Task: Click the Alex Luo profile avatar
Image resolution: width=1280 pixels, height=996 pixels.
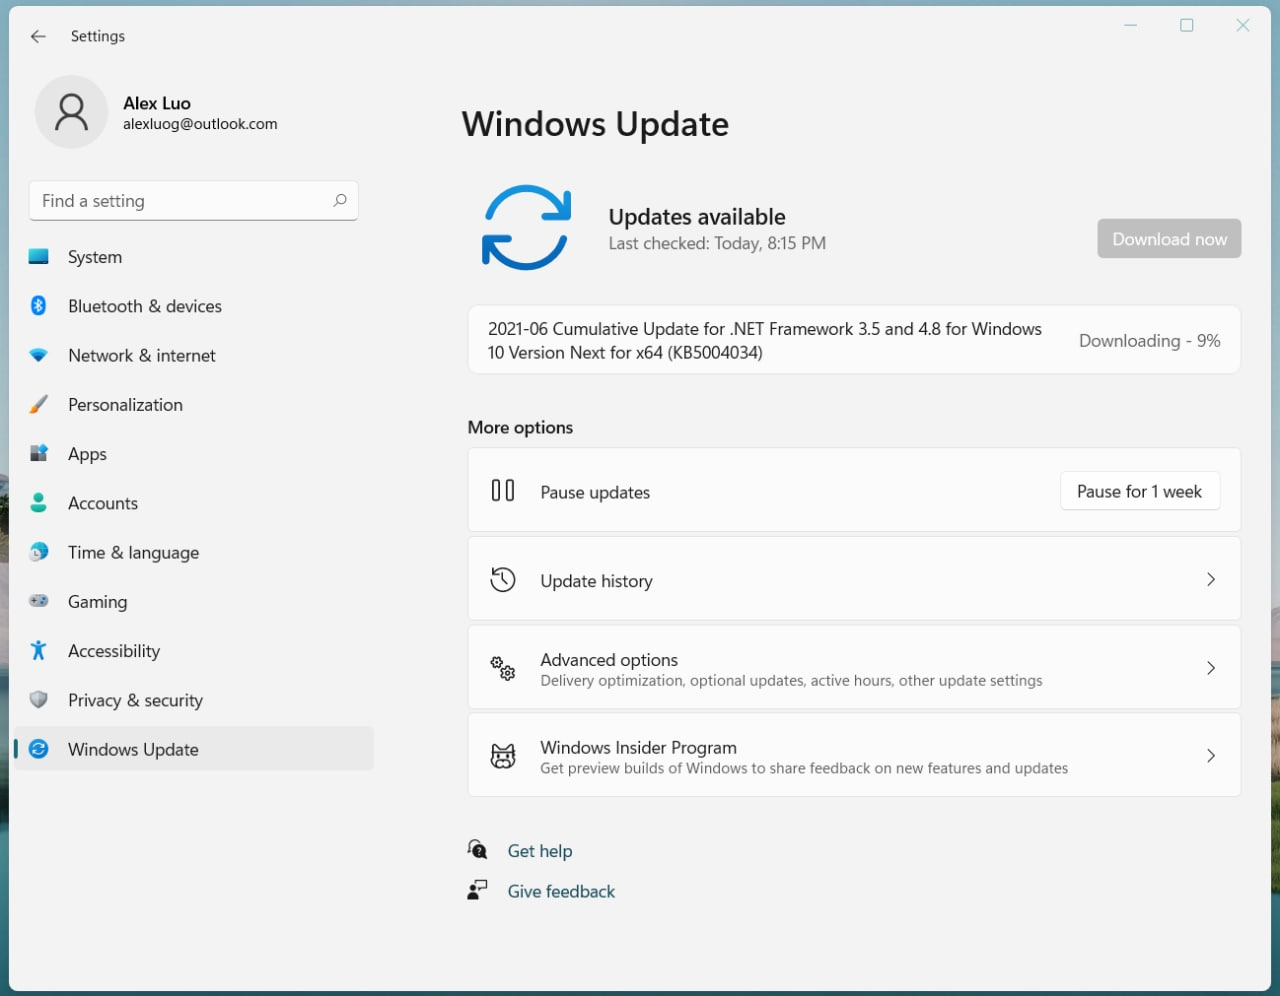Action: pos(71,112)
